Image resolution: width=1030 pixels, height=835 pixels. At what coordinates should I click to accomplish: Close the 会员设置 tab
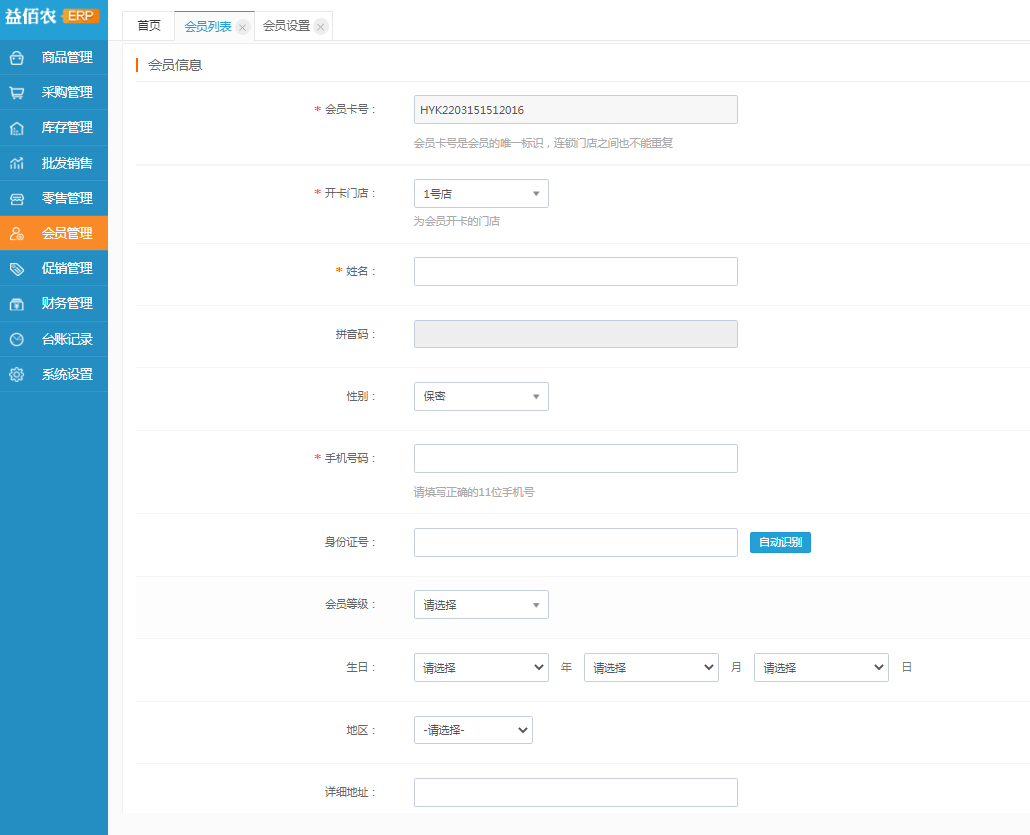pos(320,27)
